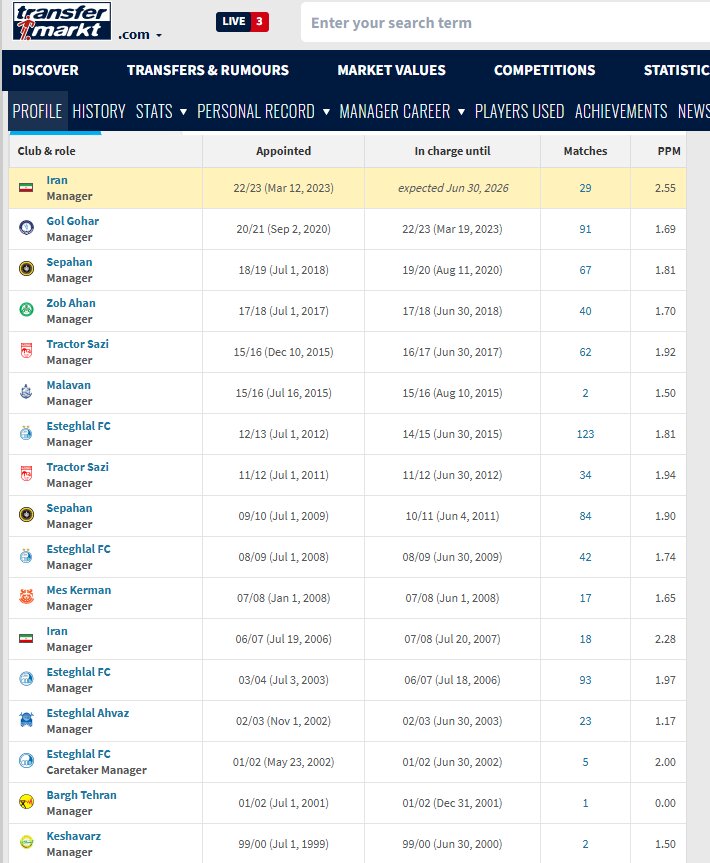Click the Zob Ahan club crest
710x863 pixels.
pyautogui.click(x=26, y=311)
